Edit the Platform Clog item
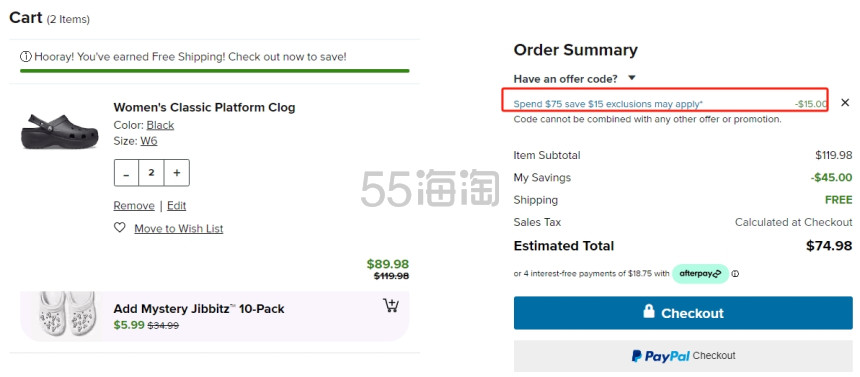This screenshot has width=860, height=377. [177, 205]
